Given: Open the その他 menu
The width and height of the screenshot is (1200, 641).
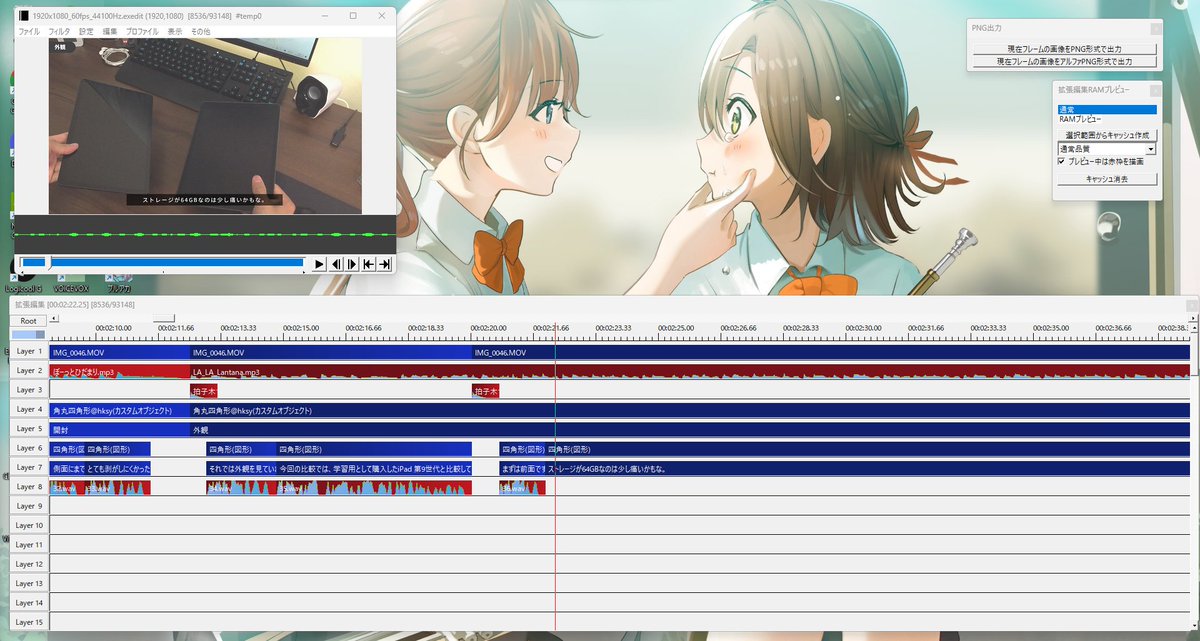Looking at the screenshot, I should 200,32.
